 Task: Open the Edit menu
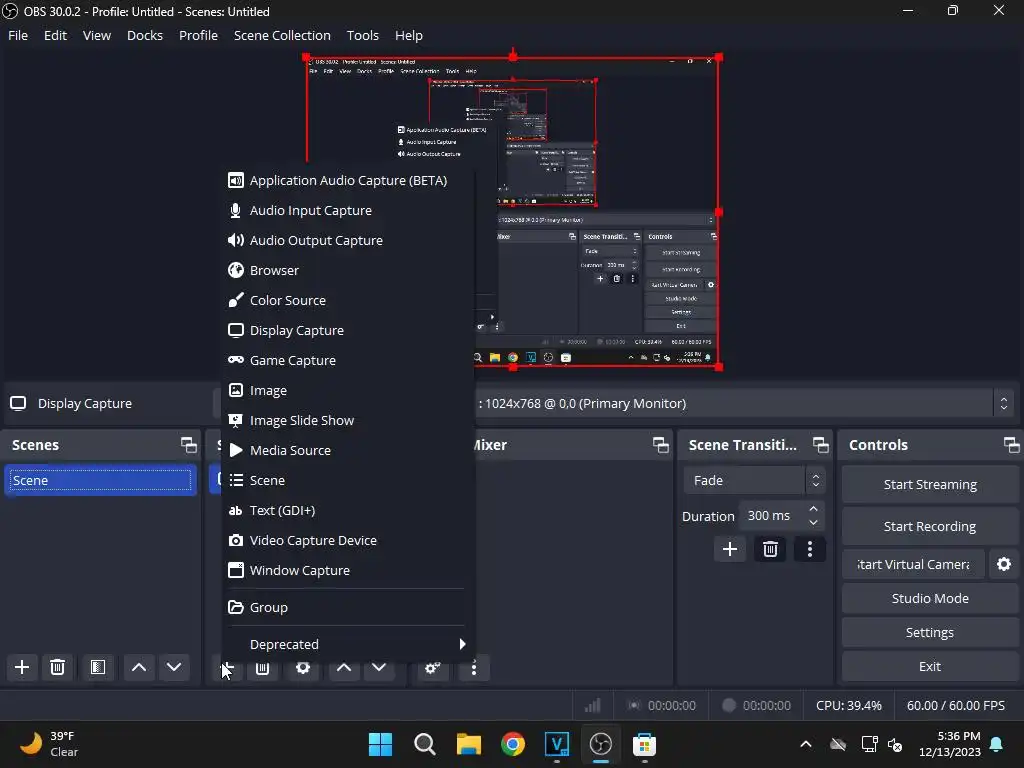(56, 35)
